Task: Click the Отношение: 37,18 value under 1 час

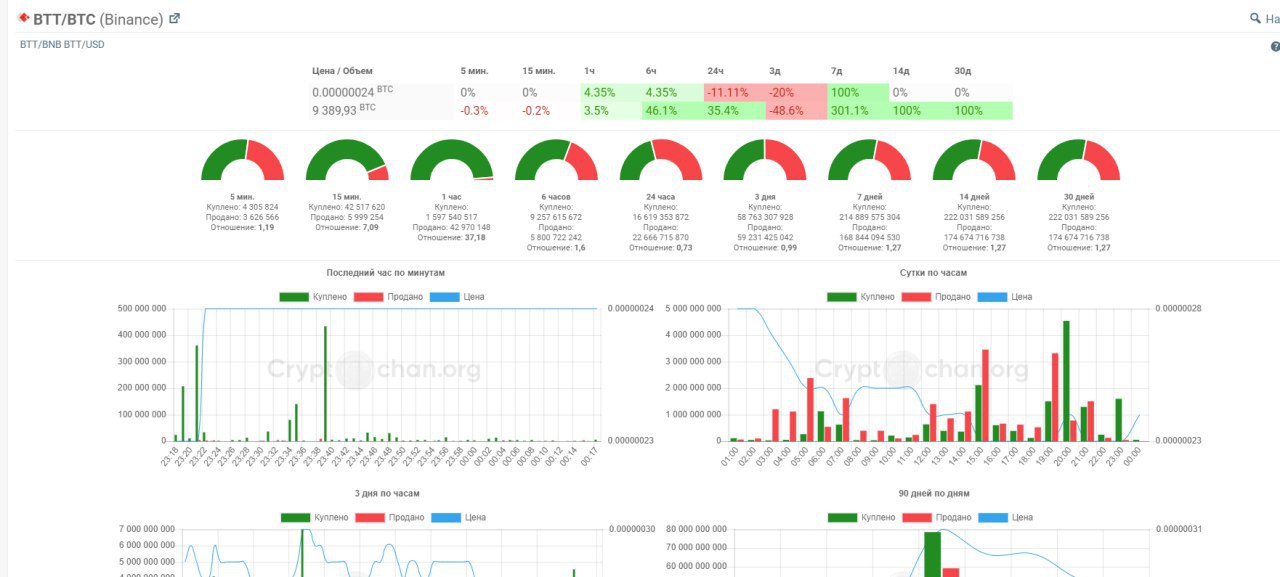Action: tap(451, 237)
